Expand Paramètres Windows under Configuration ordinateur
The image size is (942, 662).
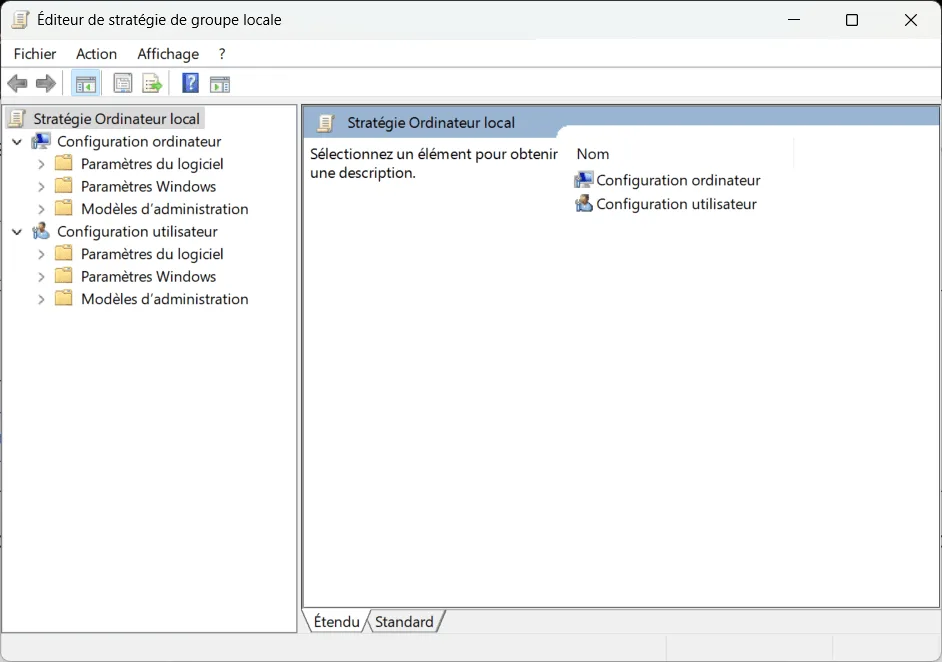(41, 187)
